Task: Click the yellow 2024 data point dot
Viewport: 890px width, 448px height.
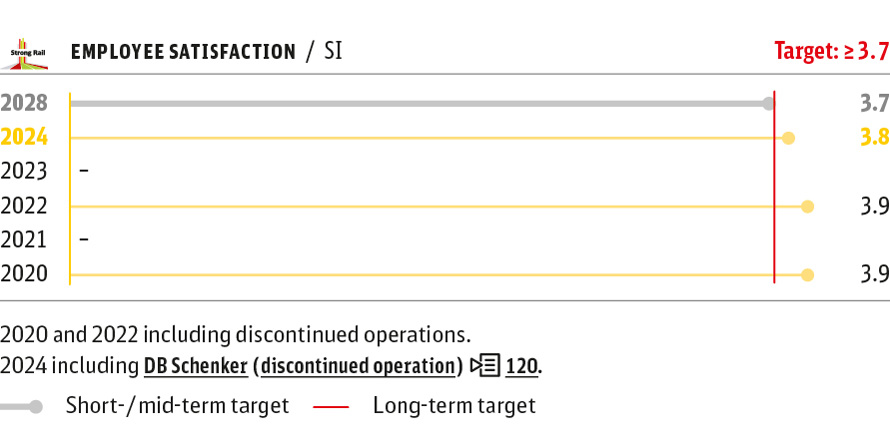Action: (788, 138)
